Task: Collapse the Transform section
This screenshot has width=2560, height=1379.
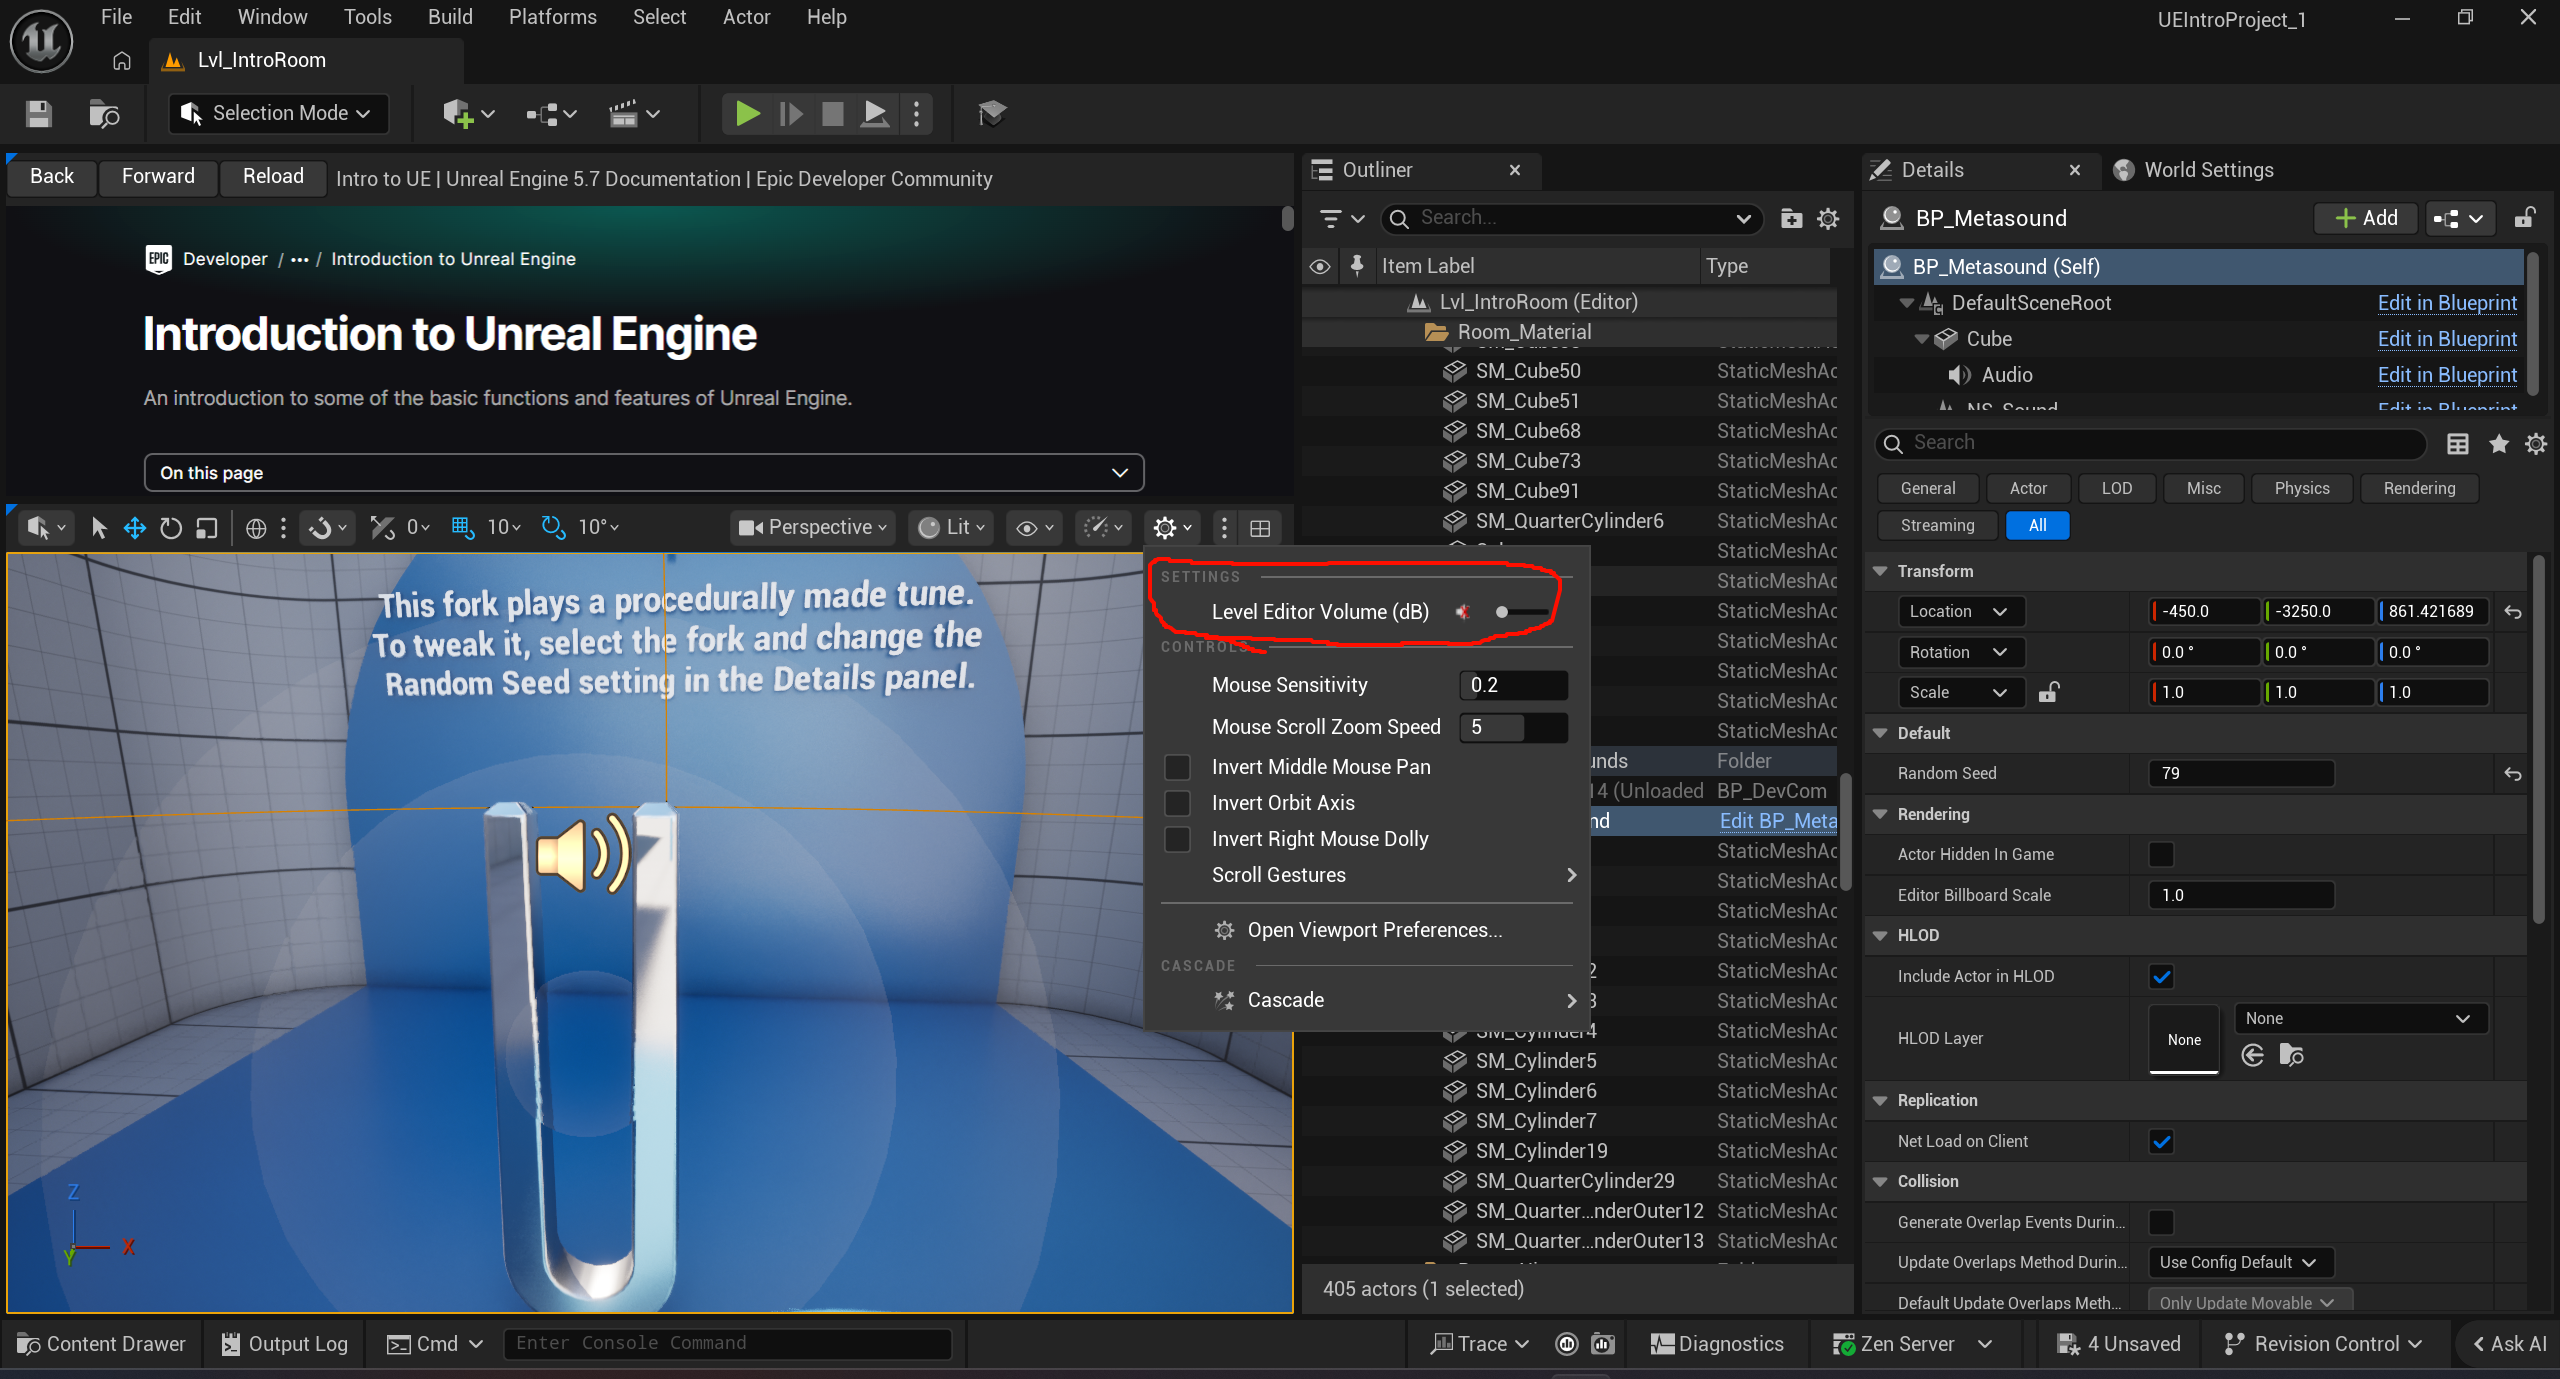Action: (1880, 571)
